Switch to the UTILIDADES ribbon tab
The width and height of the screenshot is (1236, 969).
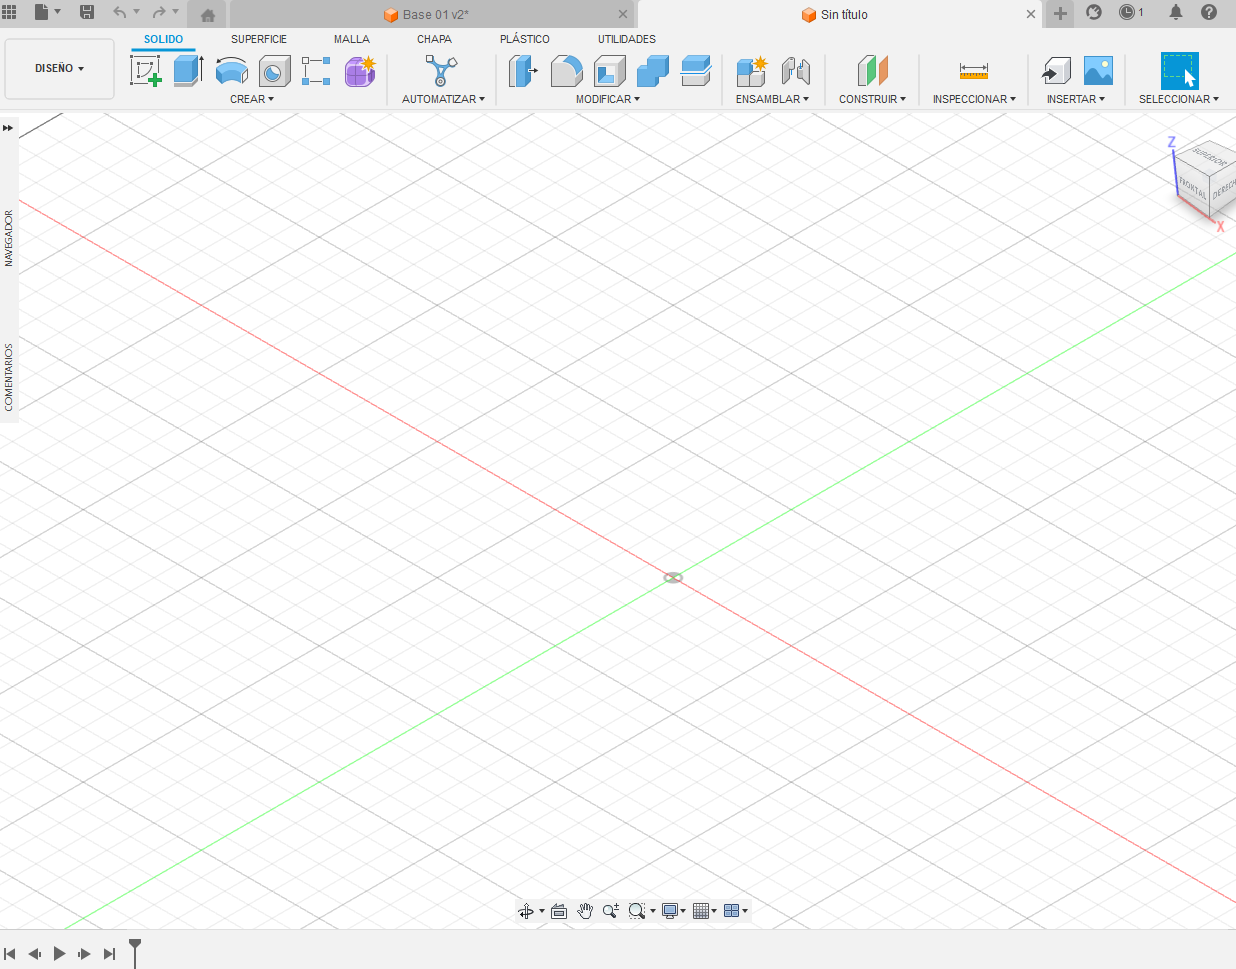pyautogui.click(x=627, y=39)
